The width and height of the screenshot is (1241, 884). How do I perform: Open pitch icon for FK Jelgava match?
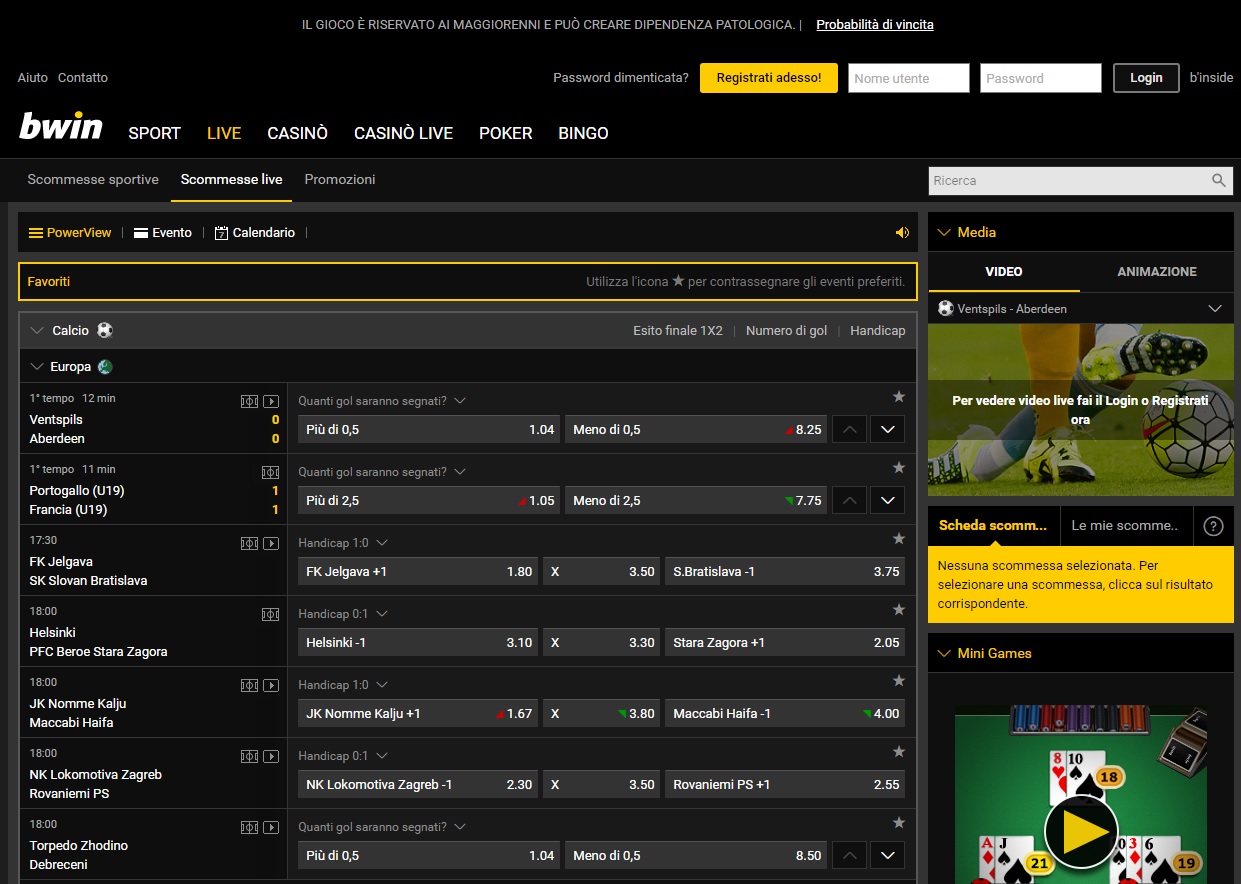(x=250, y=543)
